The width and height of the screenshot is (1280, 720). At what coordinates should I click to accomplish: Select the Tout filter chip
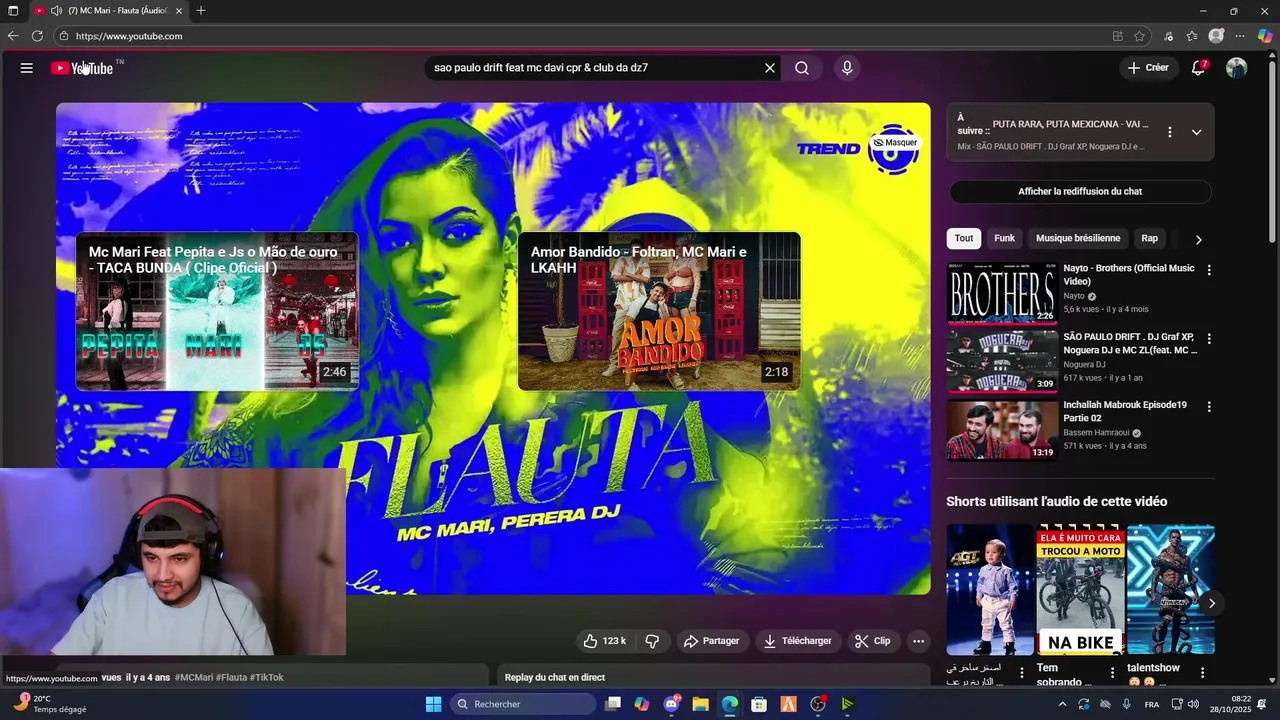[964, 238]
